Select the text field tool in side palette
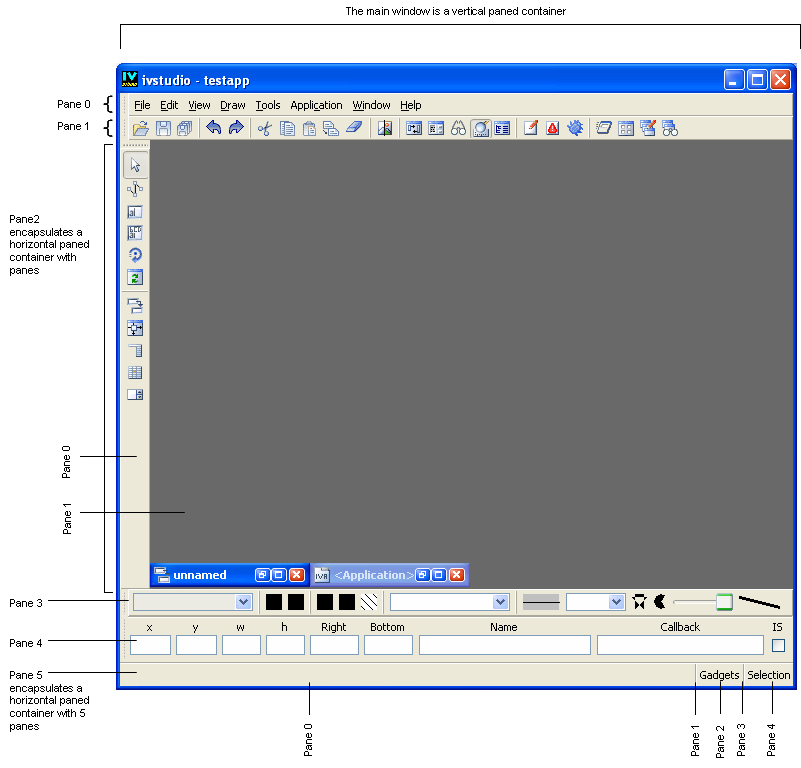Image resolution: width=801 pixels, height=768 pixels. (x=135, y=211)
